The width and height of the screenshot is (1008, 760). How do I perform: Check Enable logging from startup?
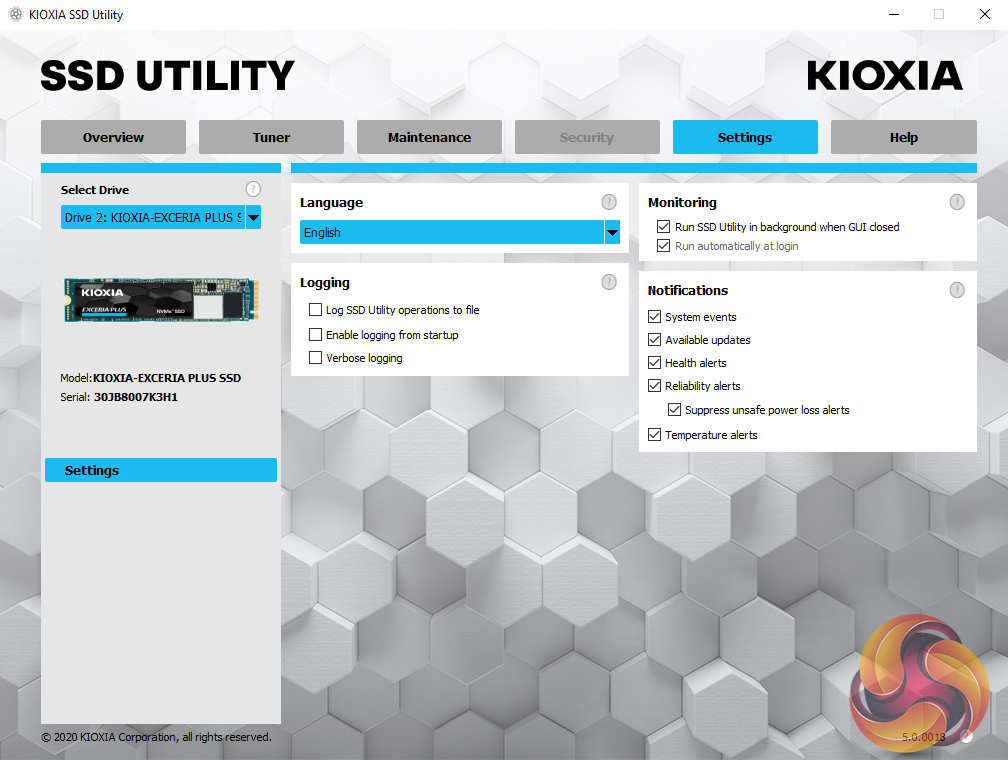coord(315,334)
